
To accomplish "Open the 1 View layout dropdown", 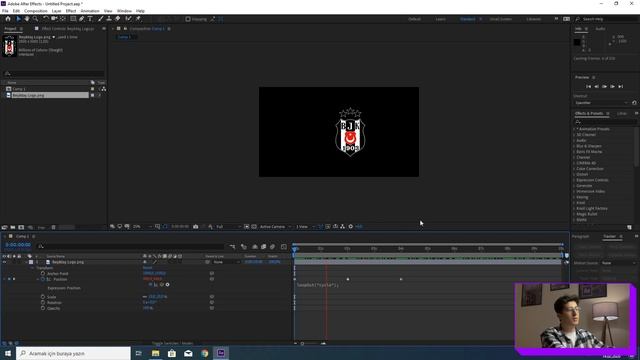I will pos(305,227).
